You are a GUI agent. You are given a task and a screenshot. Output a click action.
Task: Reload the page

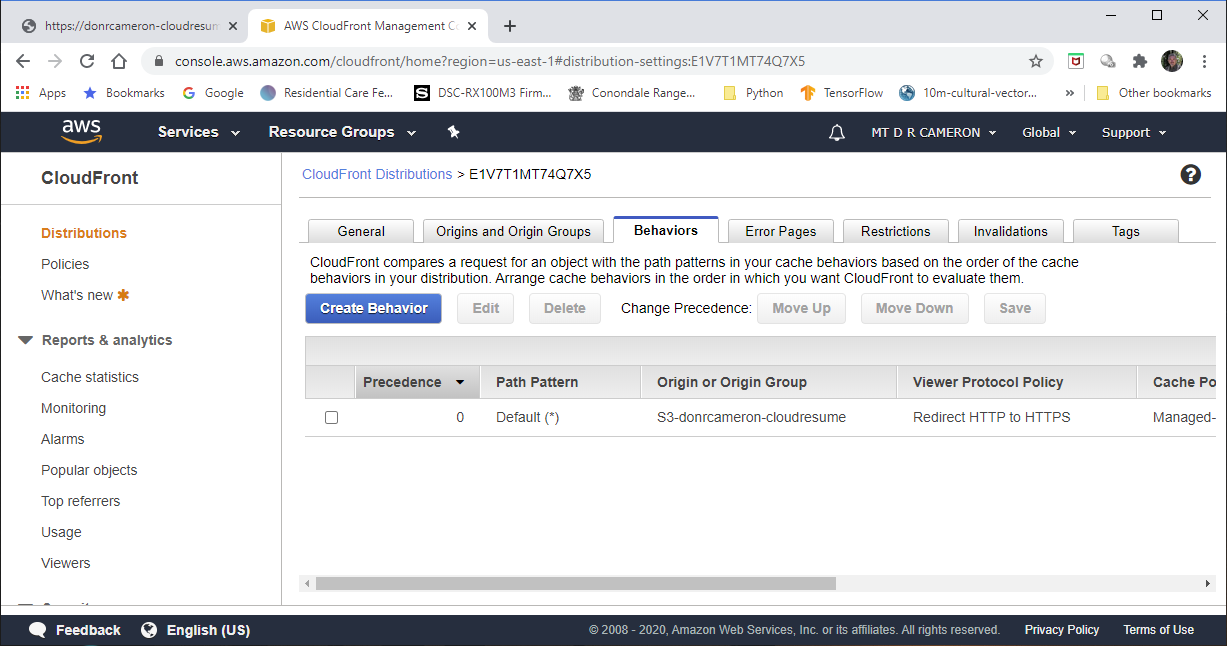click(87, 61)
